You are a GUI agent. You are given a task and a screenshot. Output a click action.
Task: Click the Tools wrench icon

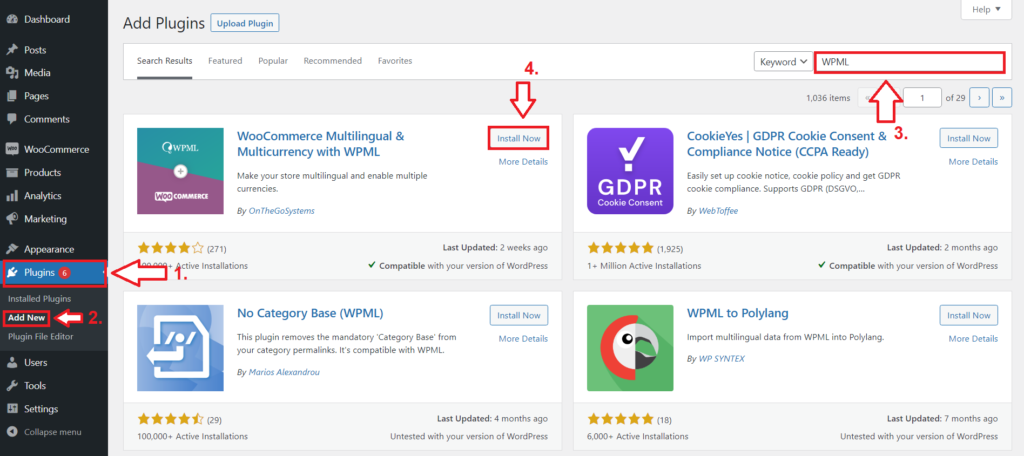11,386
